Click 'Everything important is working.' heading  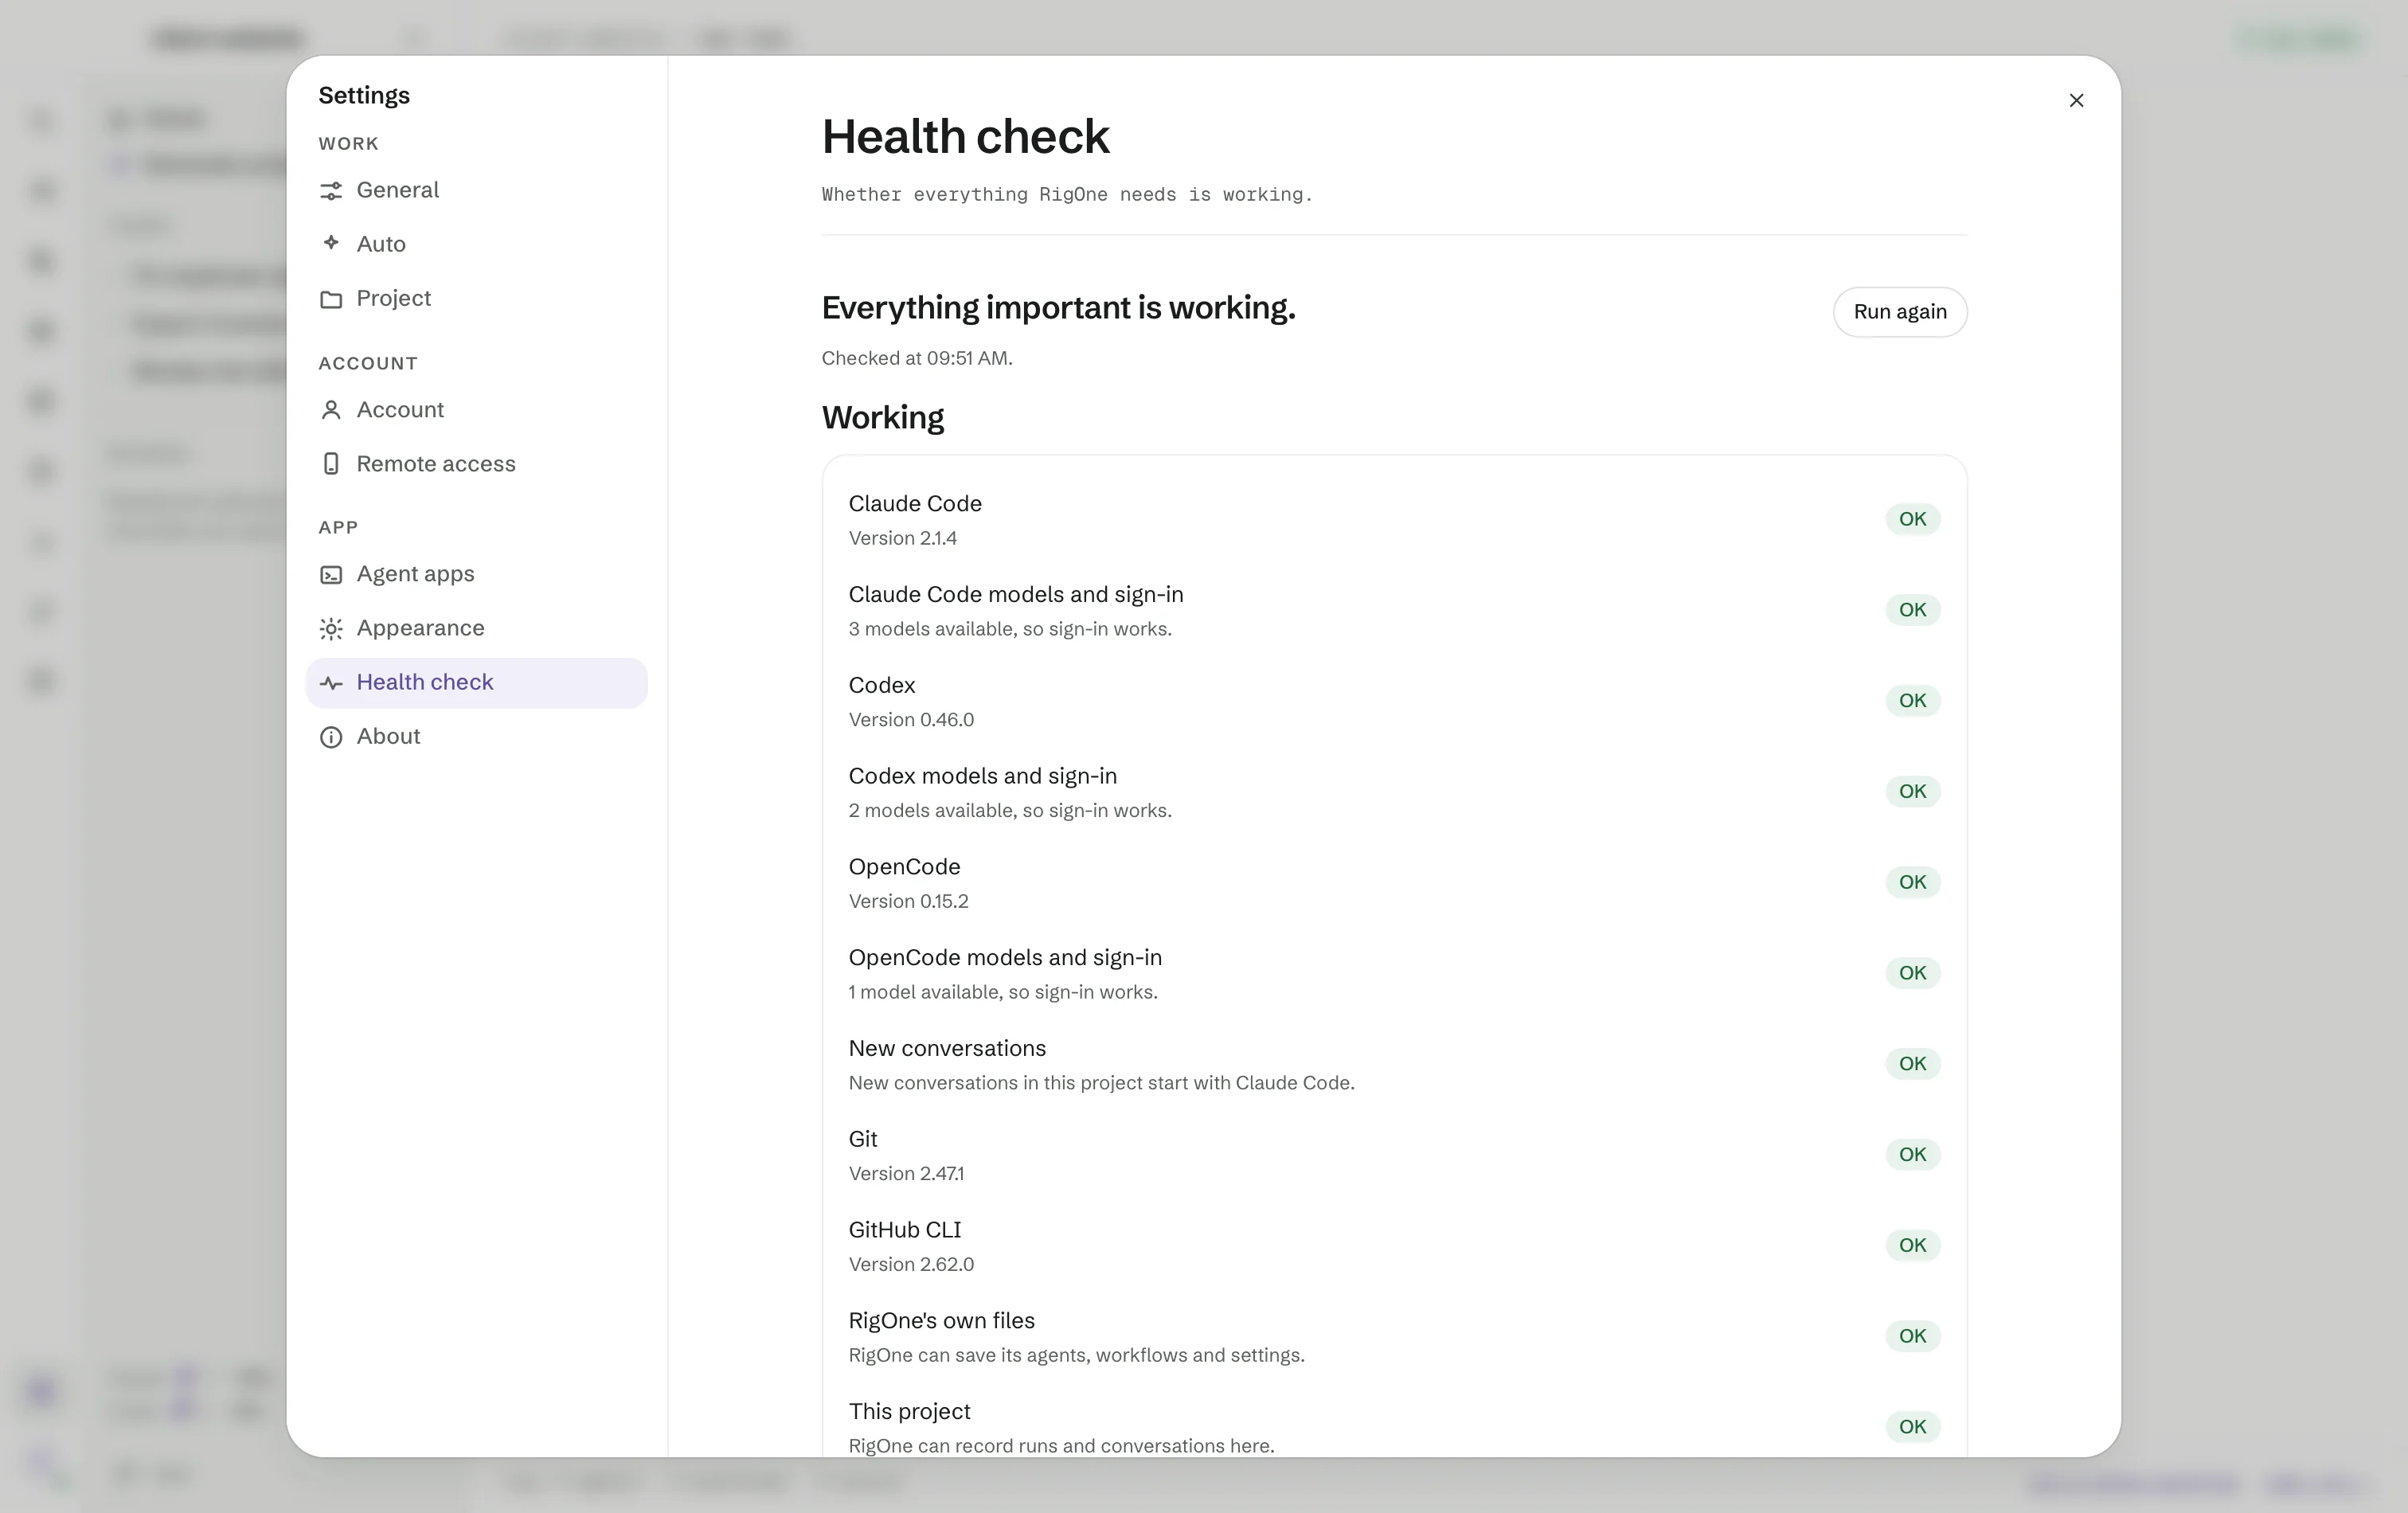coord(1058,308)
